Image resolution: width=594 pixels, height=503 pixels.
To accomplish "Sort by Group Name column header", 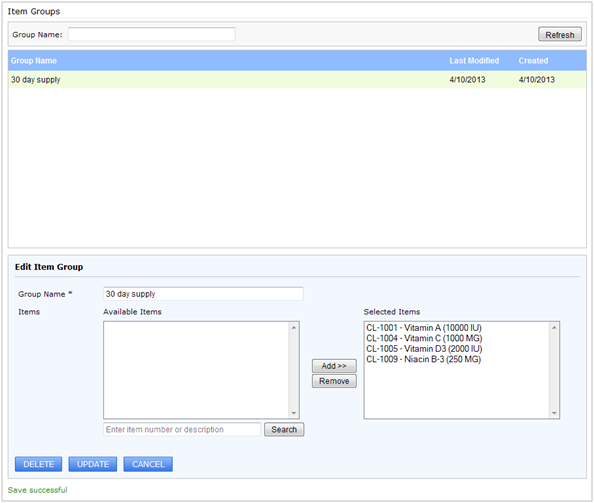I will point(34,61).
